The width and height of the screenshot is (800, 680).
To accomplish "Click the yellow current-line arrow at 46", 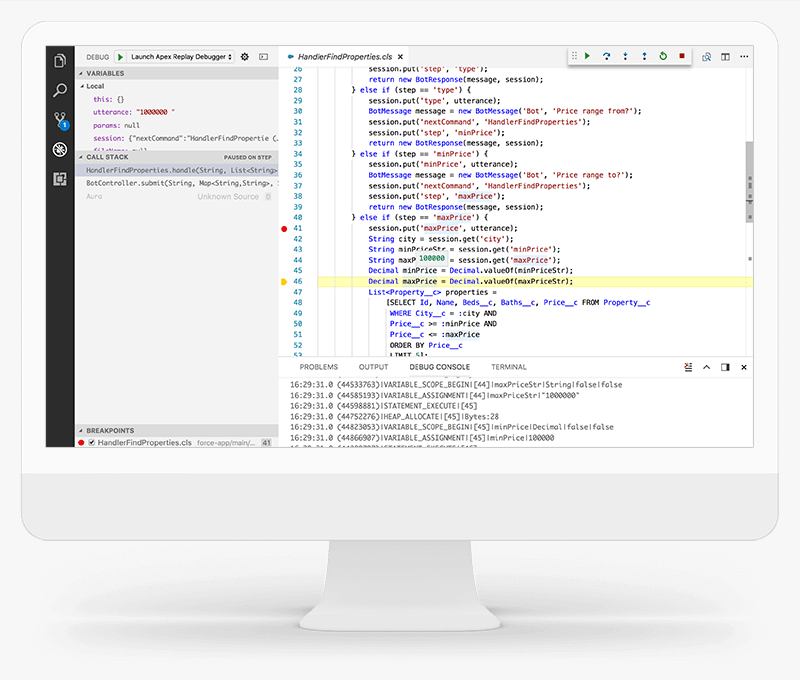I will (x=284, y=282).
